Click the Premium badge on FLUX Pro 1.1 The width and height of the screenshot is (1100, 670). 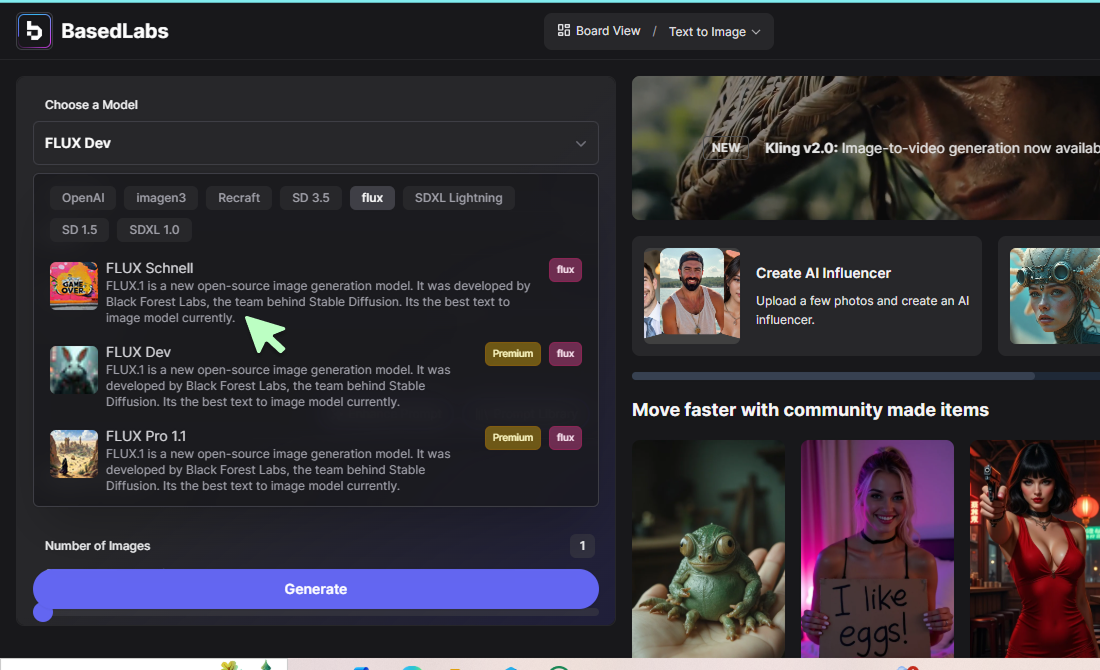[513, 438]
